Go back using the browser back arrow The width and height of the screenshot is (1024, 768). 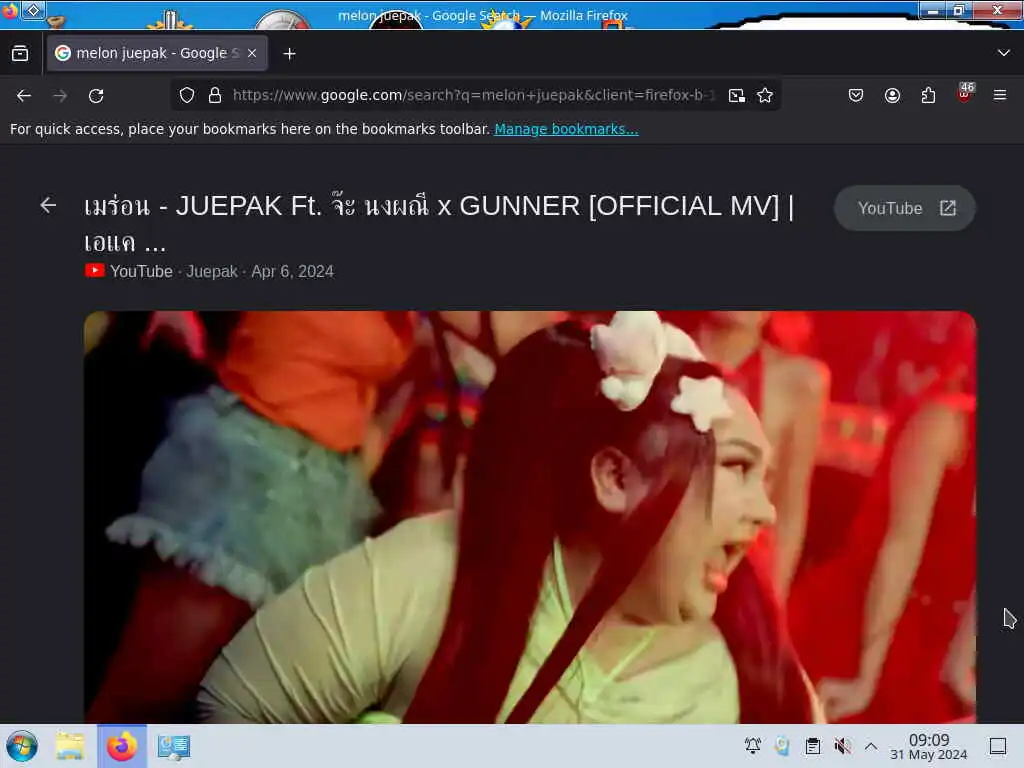[x=24, y=96]
